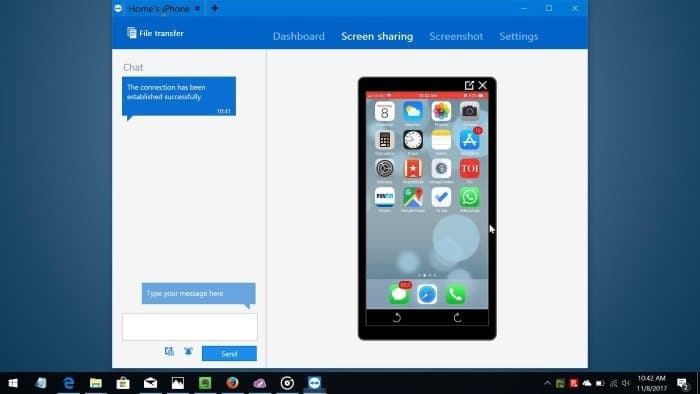Launch Firefox from taskbar

click(x=232, y=383)
